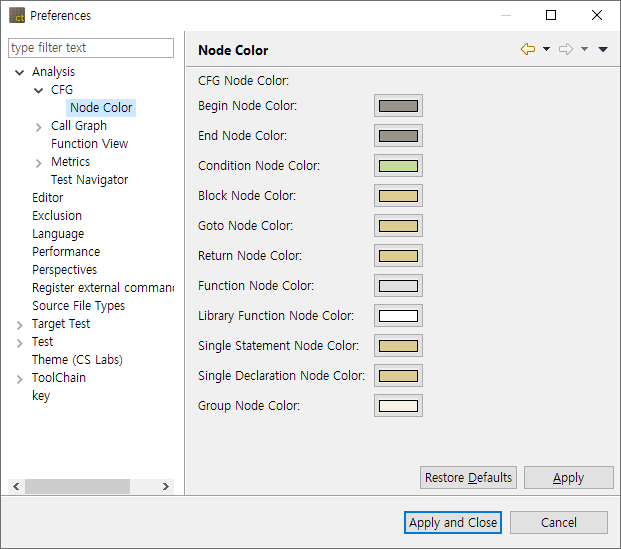Expand the ToolChain tree node

[x=20, y=378]
